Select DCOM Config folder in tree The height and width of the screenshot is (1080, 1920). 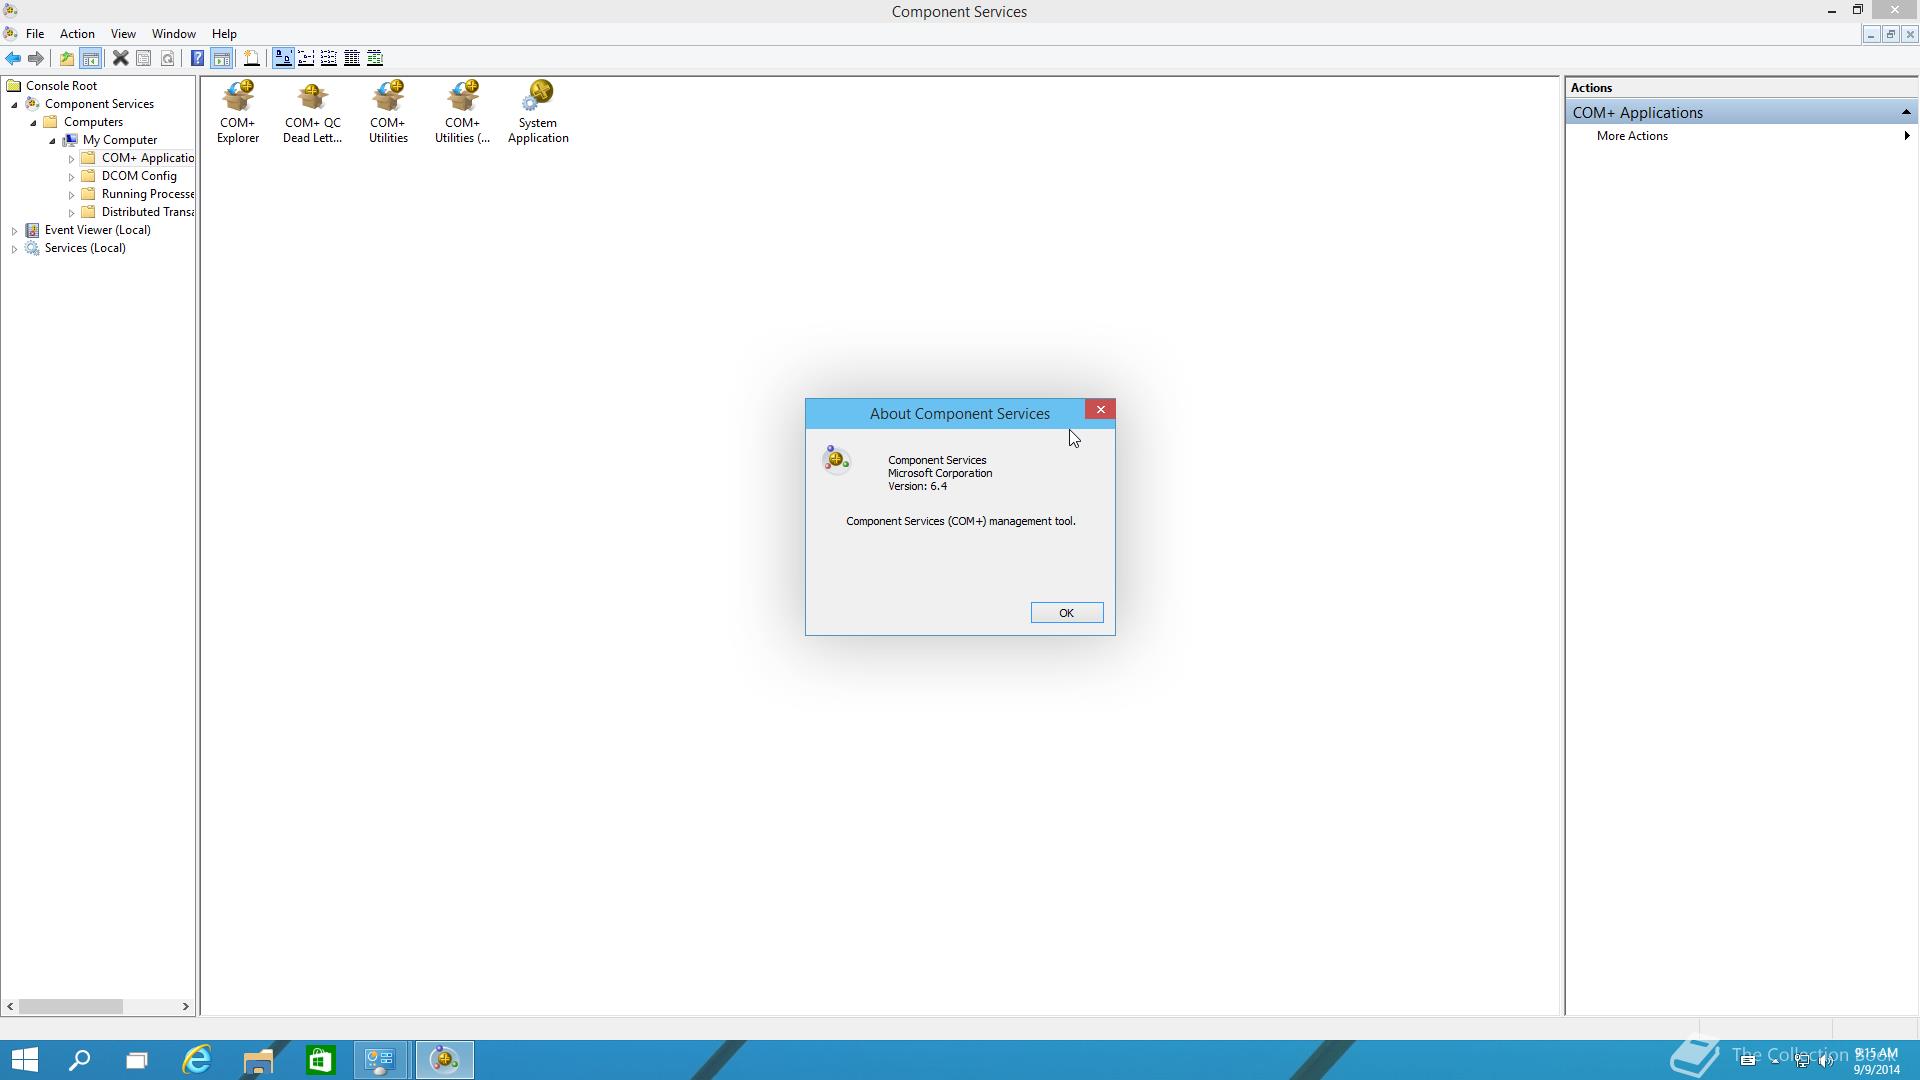139,176
